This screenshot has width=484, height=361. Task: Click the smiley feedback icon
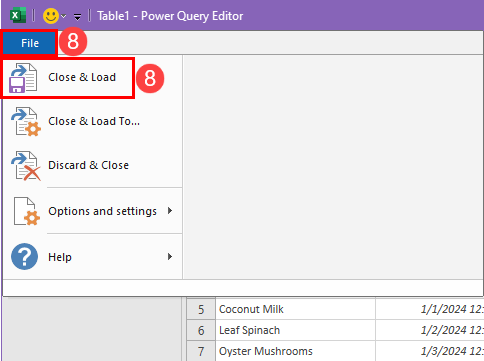coord(51,16)
